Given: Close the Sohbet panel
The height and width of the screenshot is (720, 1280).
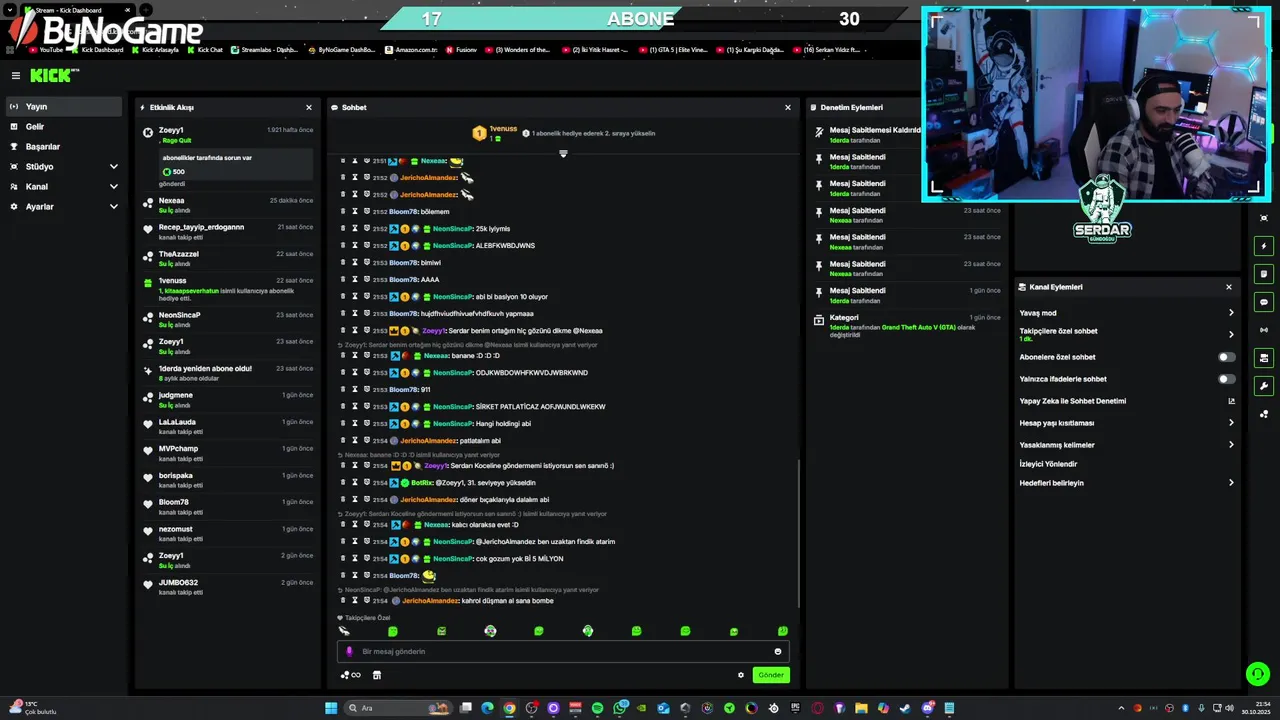Looking at the screenshot, I should (788, 107).
